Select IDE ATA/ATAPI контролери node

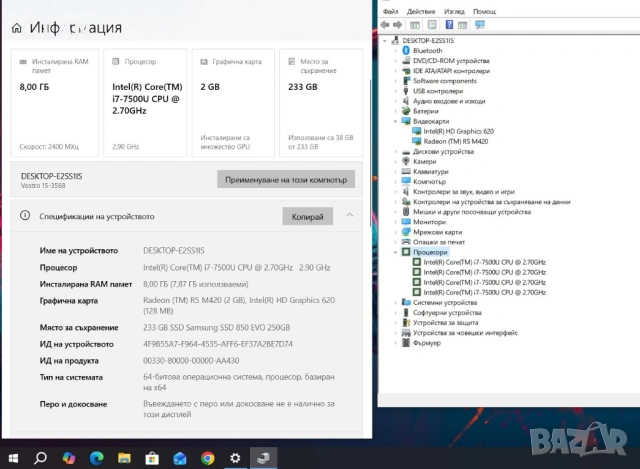click(x=451, y=71)
